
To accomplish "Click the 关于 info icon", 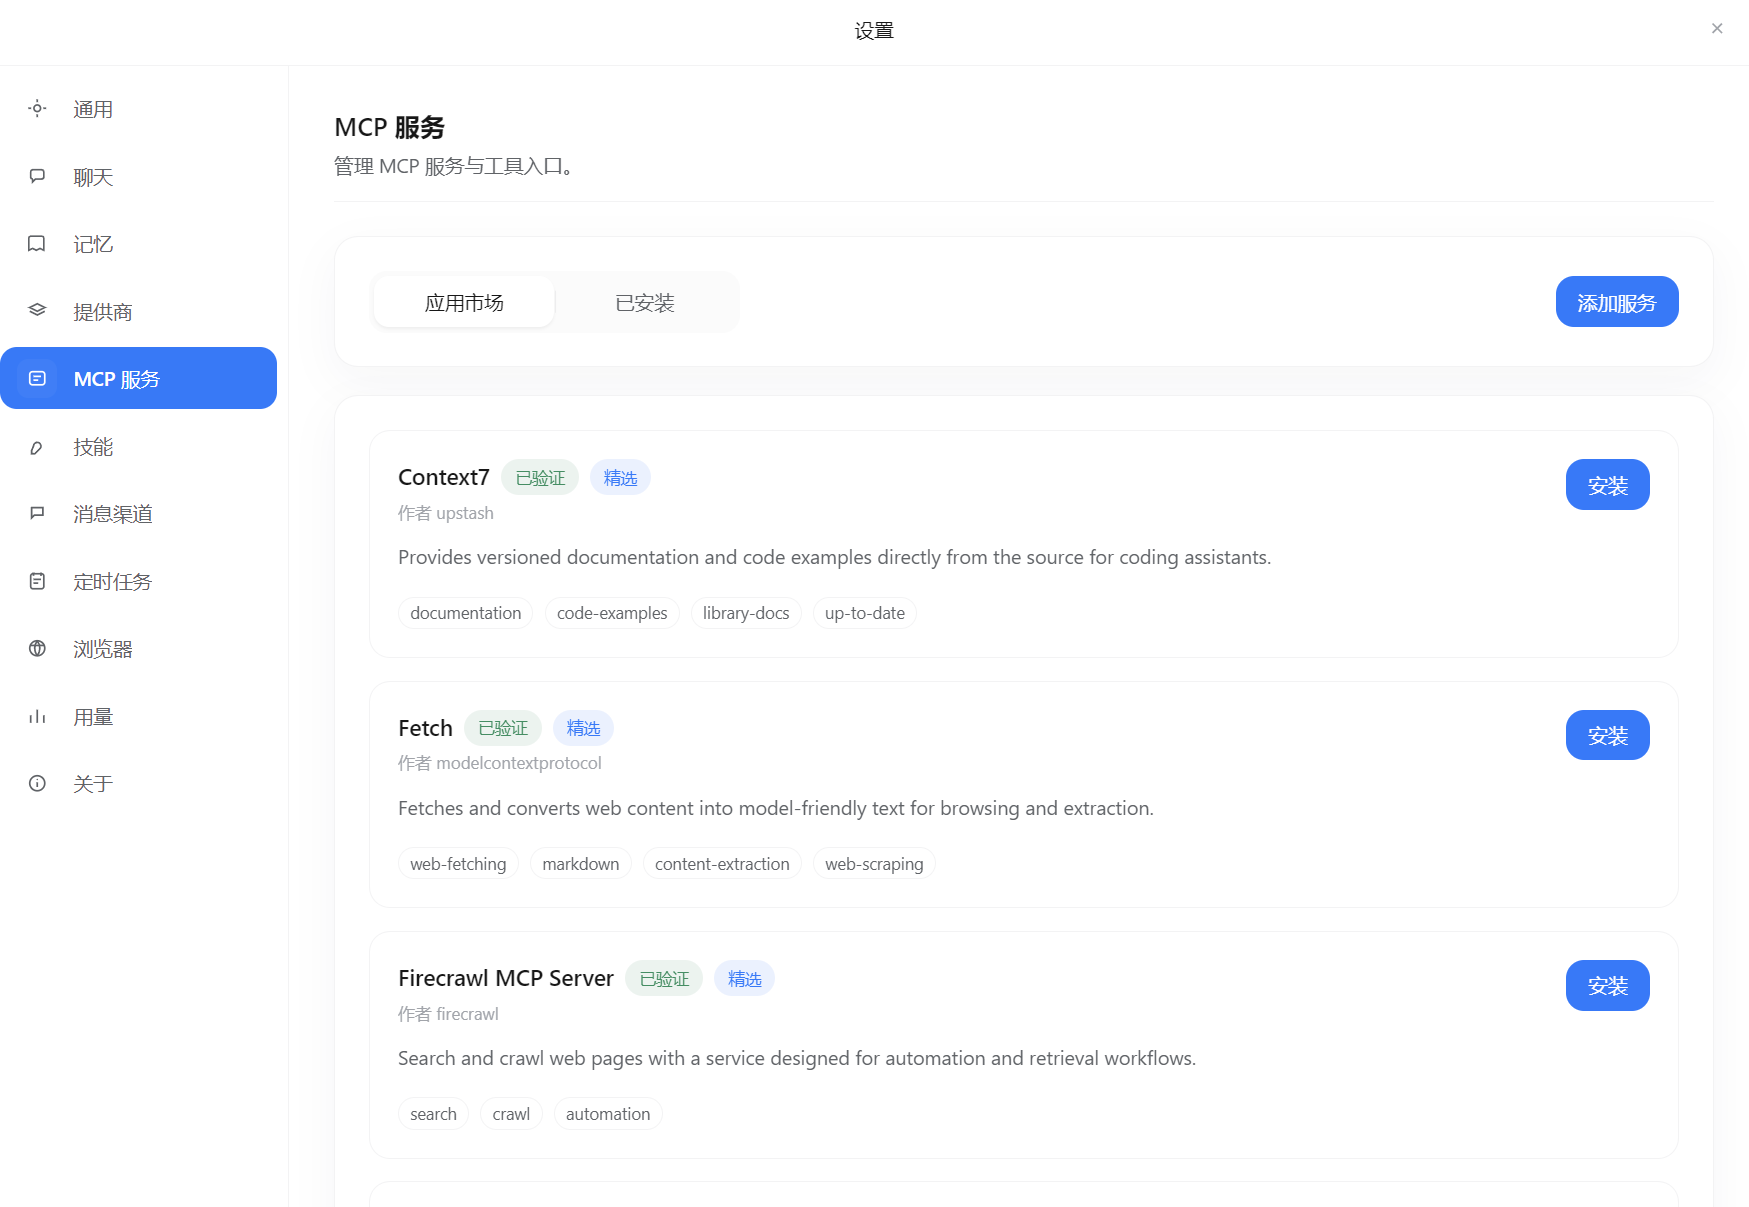I will 37,783.
